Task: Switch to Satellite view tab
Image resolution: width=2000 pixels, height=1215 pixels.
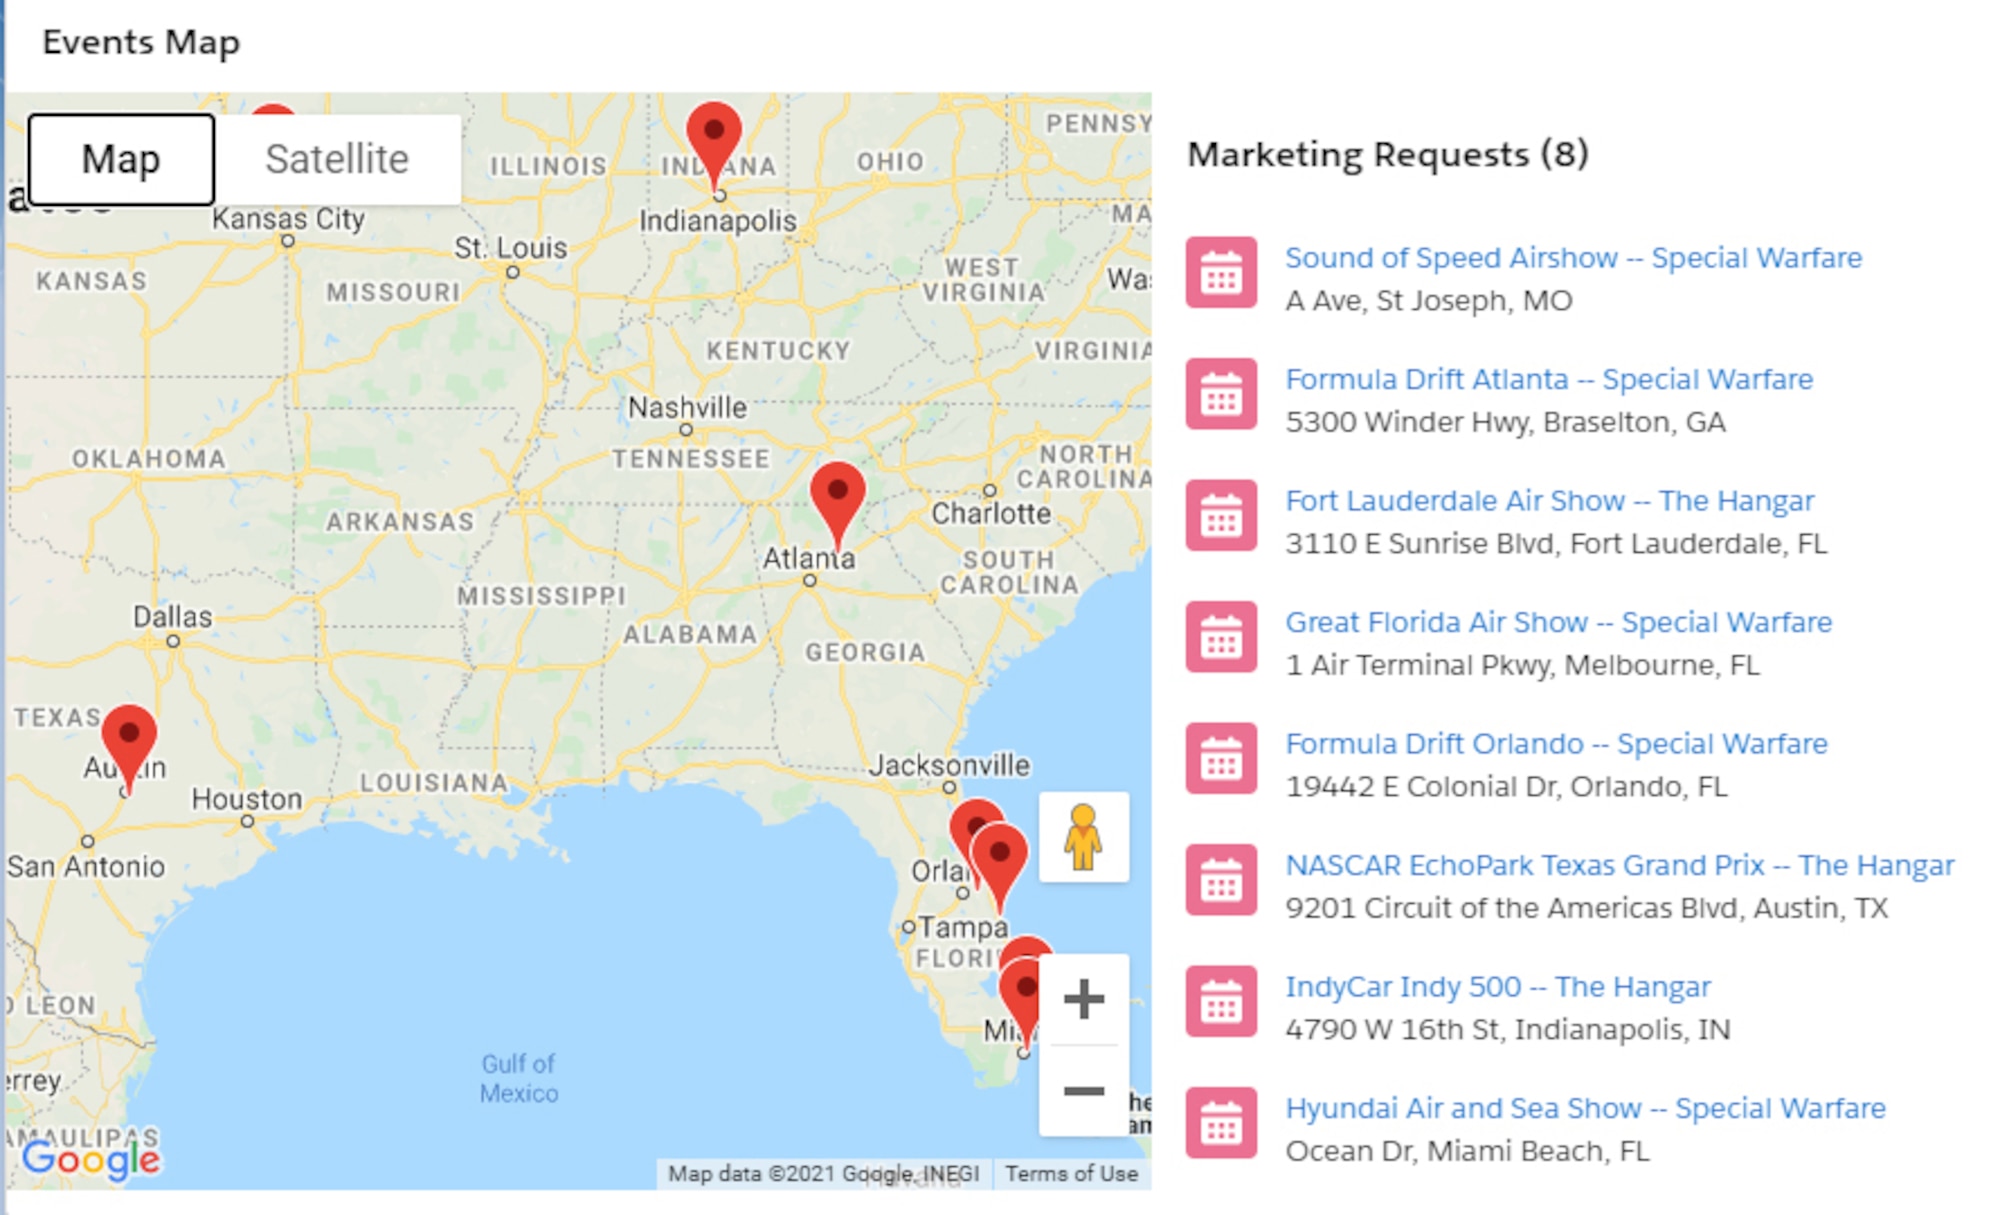Action: 337,159
